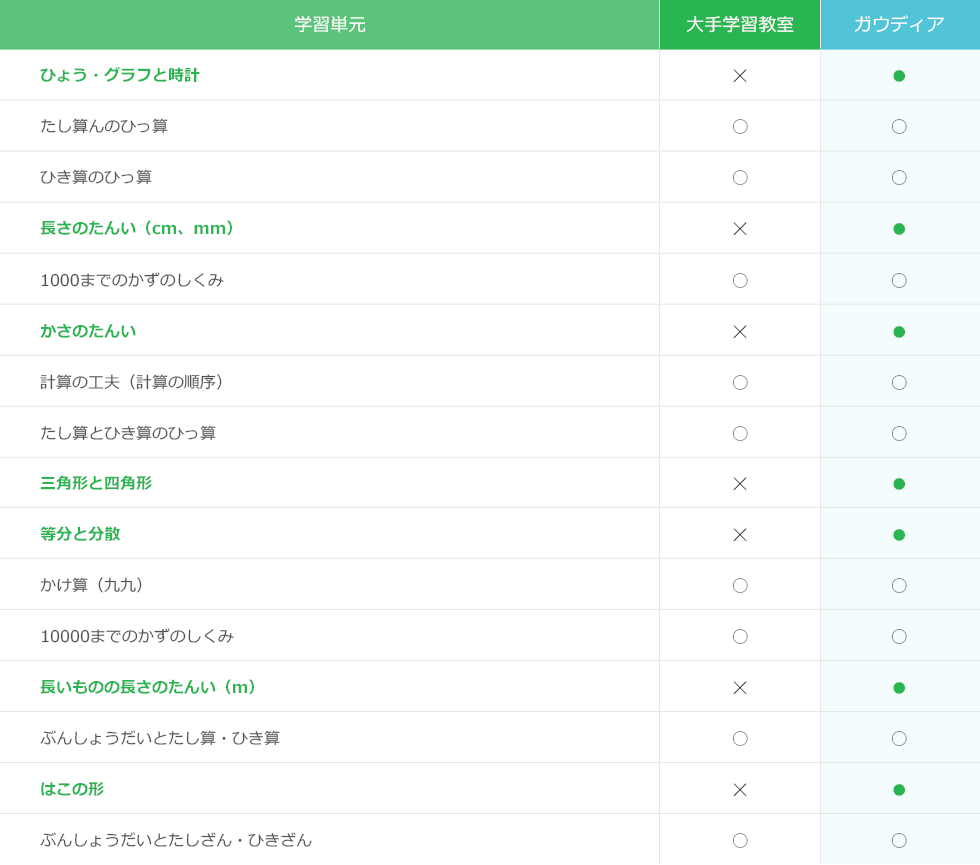The height and width of the screenshot is (865, 980).
Task: Click 大手学習教室 circle for たし算んのひっ算
Action: (740, 127)
